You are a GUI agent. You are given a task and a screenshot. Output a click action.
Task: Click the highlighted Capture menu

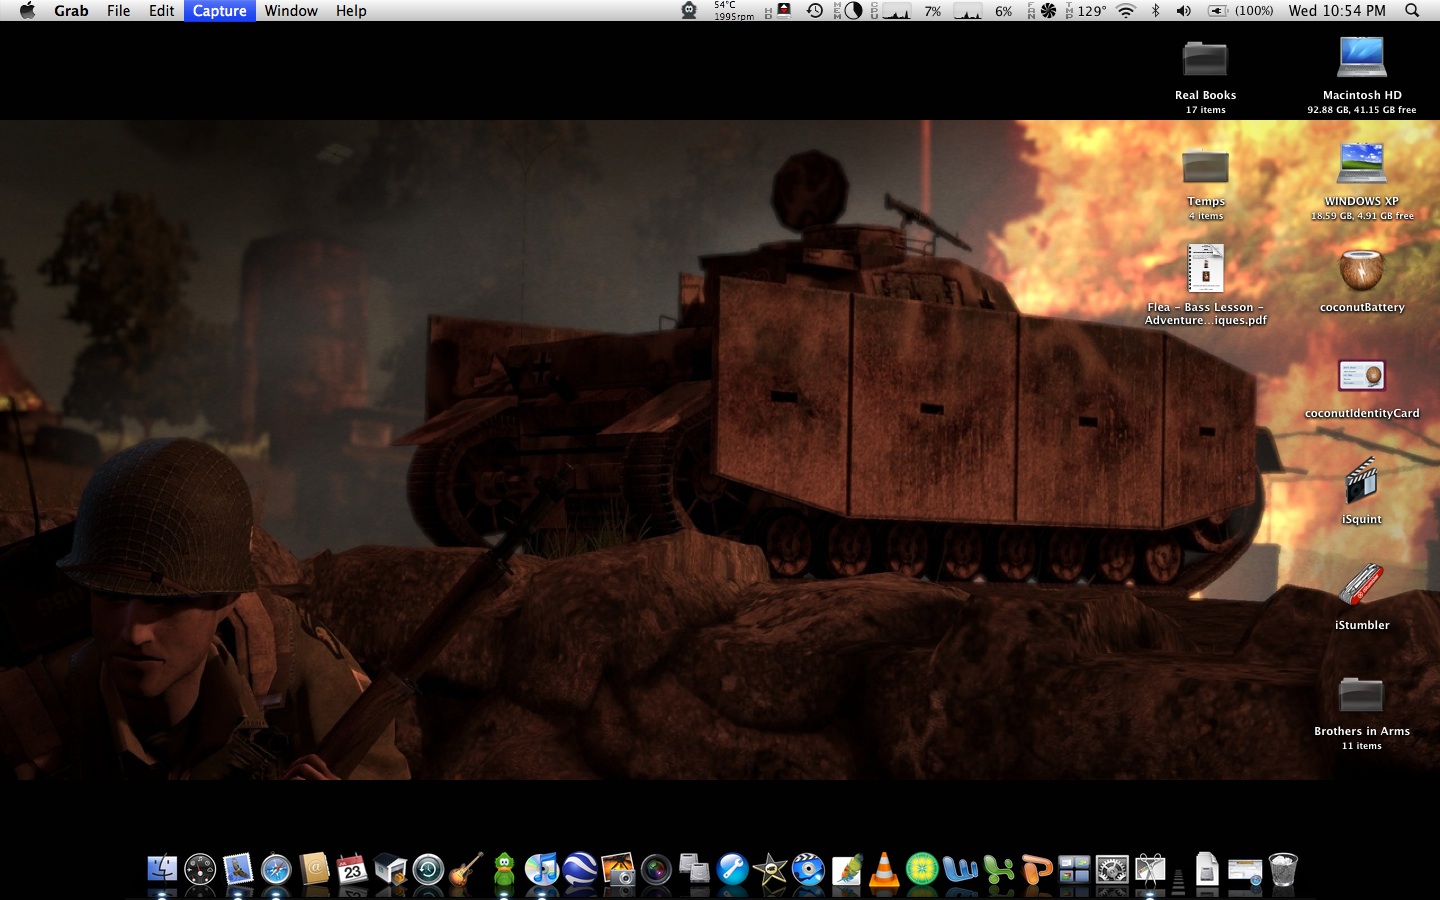click(x=220, y=10)
